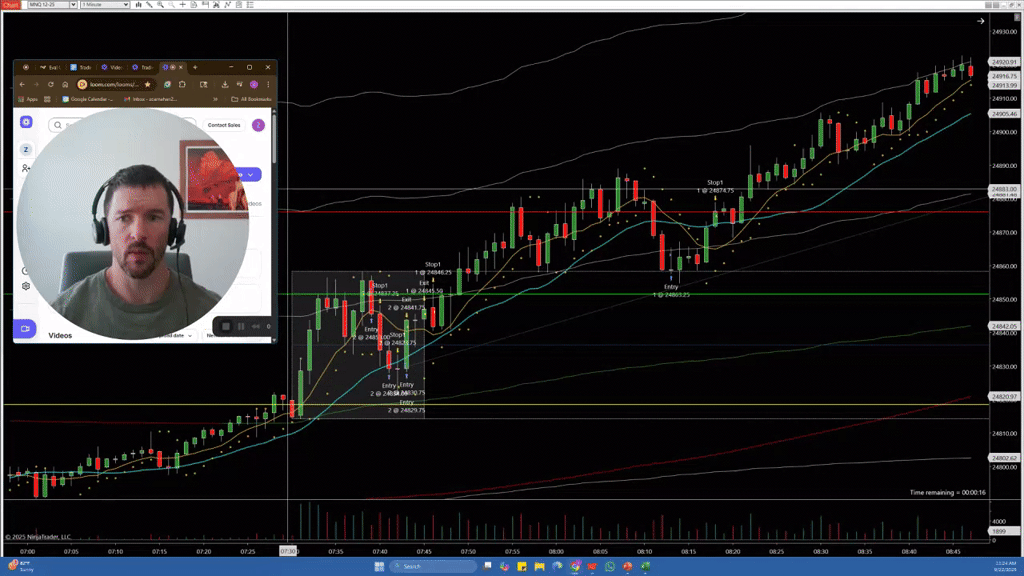This screenshot has height=576, width=1024.
Task: Open the browser three-dot menu
Action: 268,84
